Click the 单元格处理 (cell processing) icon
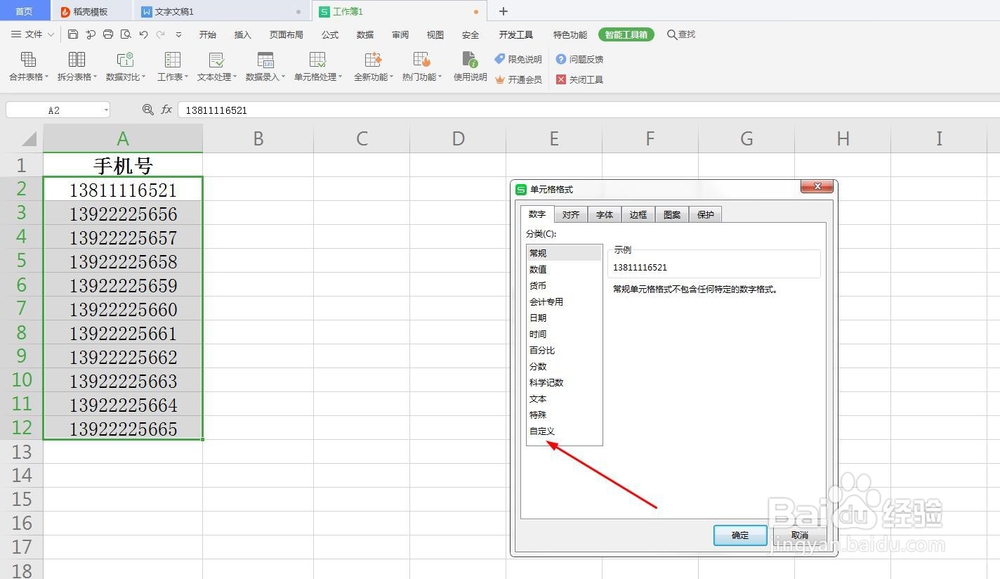Image resolution: width=1000 pixels, height=579 pixels. [318, 59]
